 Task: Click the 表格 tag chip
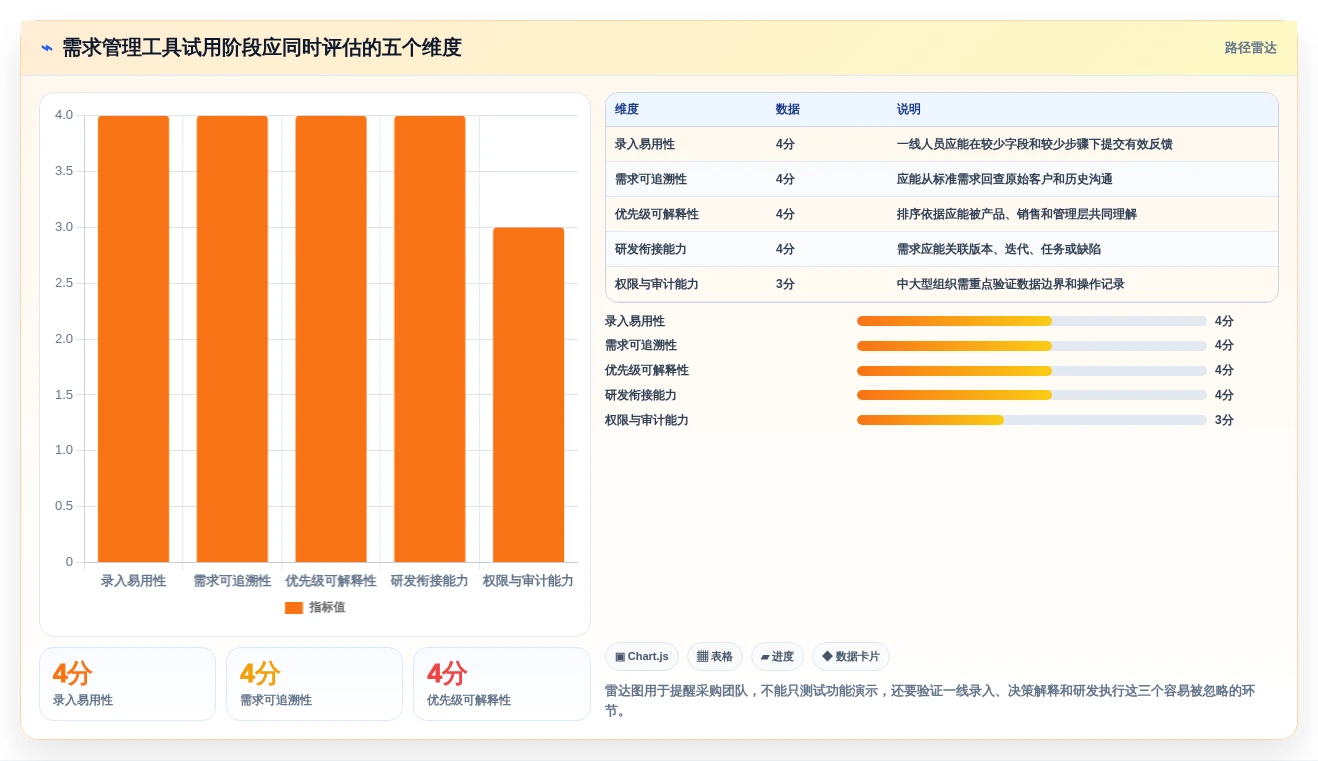pyautogui.click(x=715, y=657)
